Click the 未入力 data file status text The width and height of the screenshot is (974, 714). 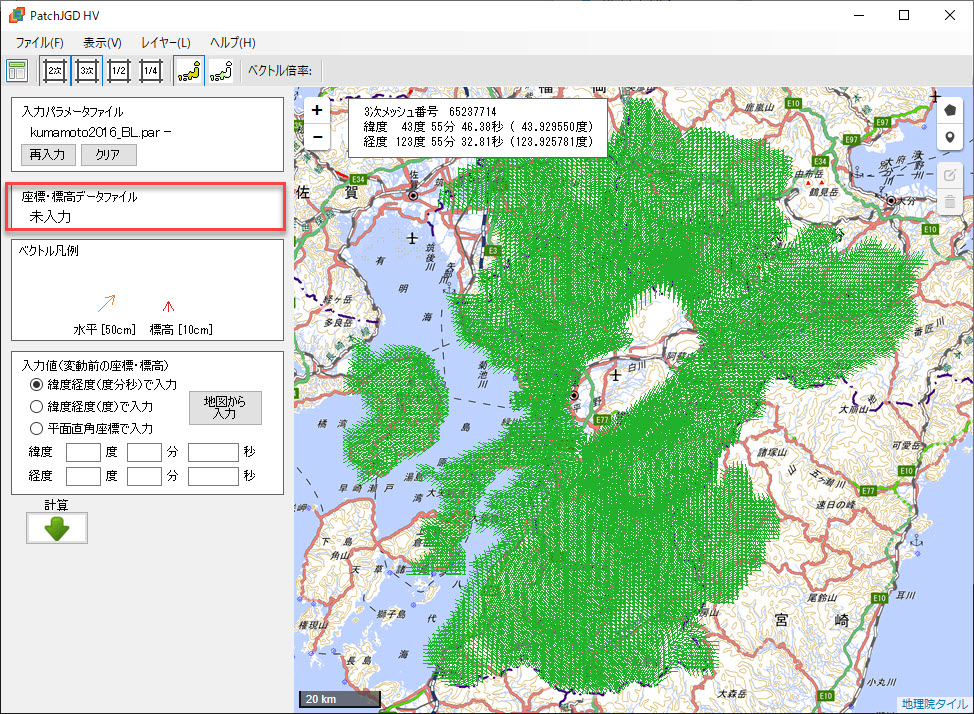click(x=50, y=217)
